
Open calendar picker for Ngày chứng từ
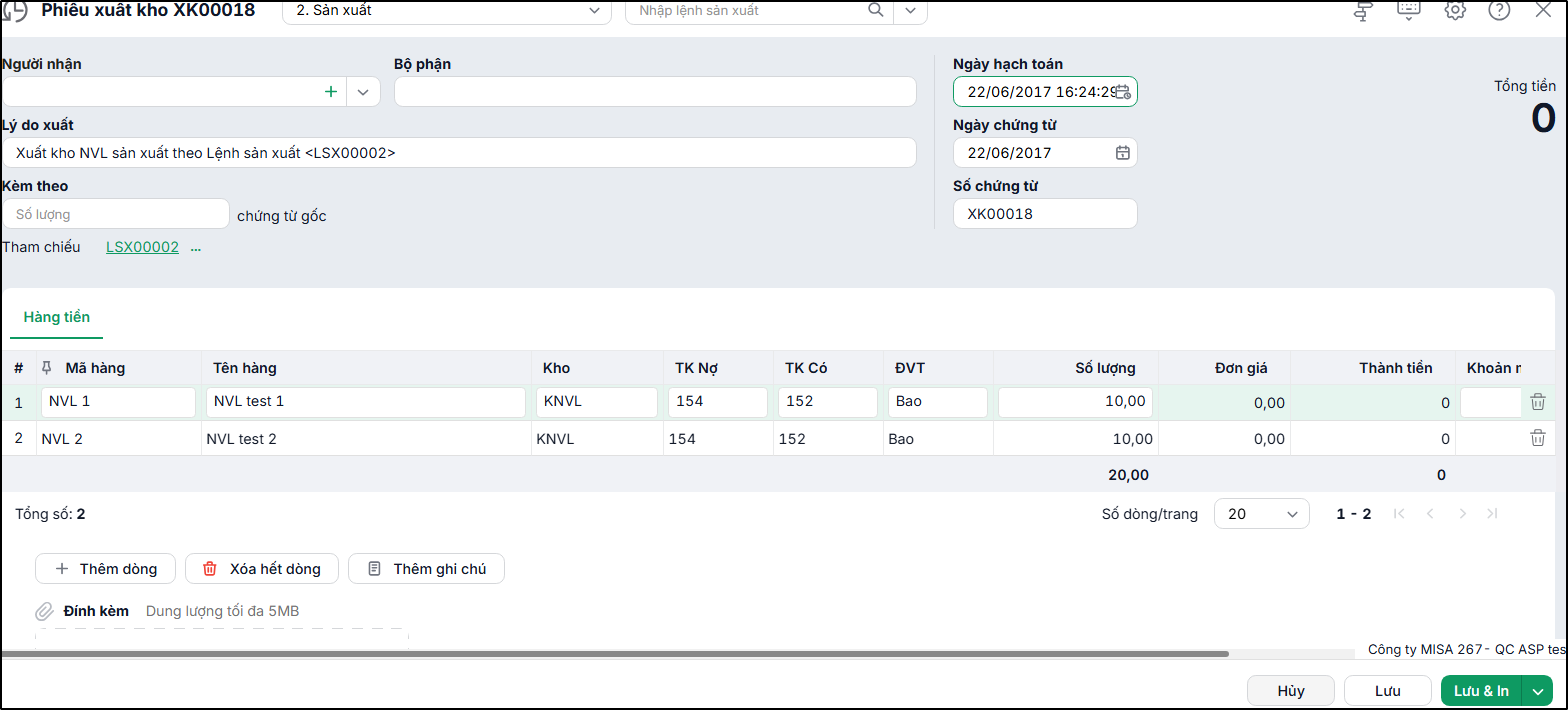click(x=1123, y=153)
